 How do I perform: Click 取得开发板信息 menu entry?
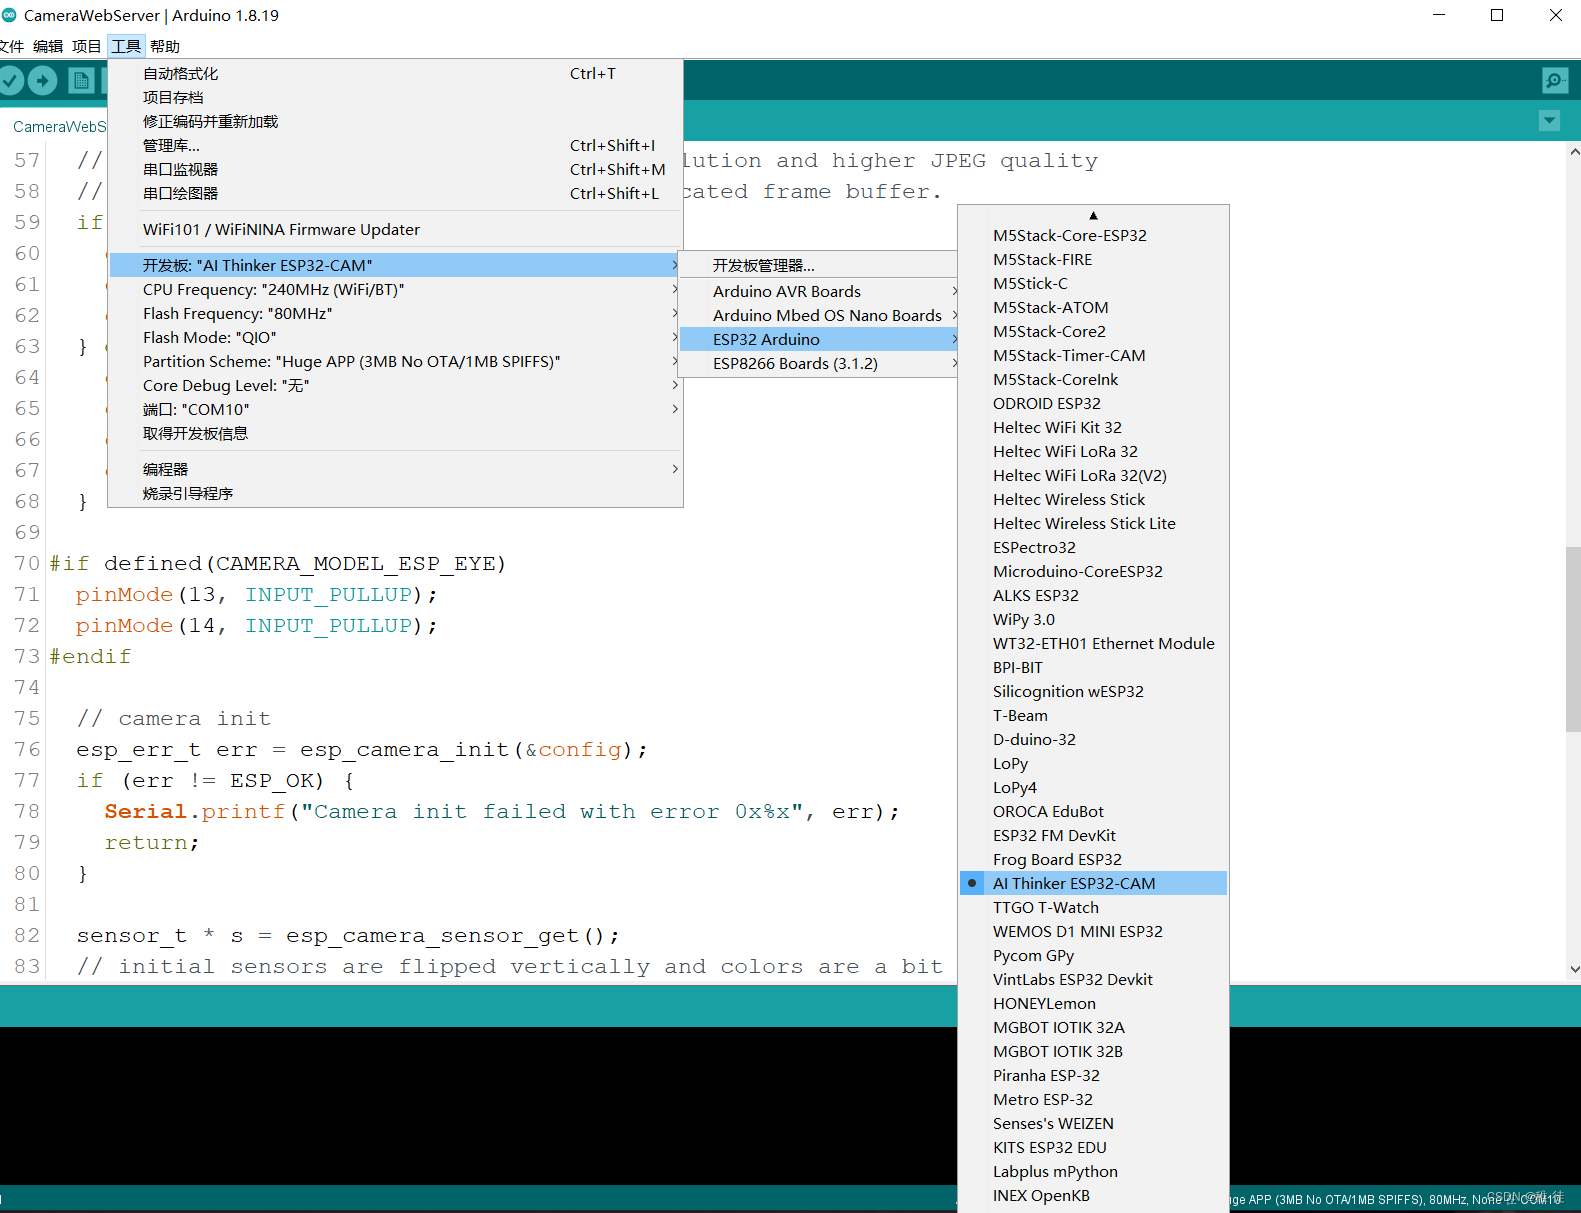click(x=395, y=433)
